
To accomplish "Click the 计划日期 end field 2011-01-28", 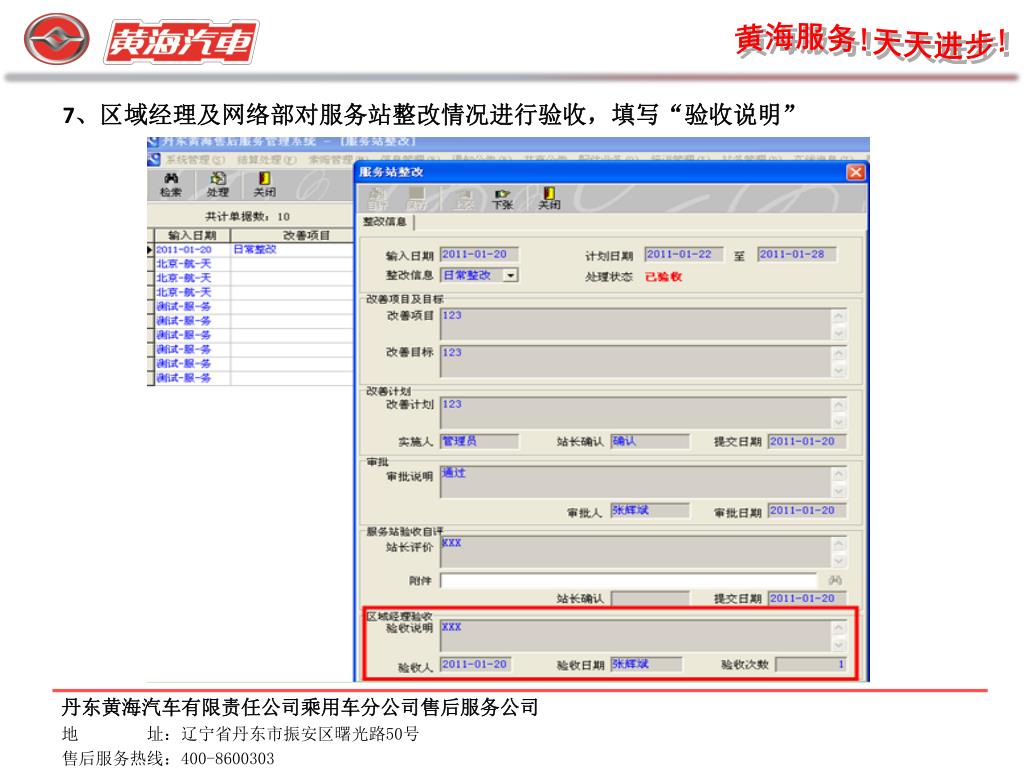I will (x=797, y=254).
